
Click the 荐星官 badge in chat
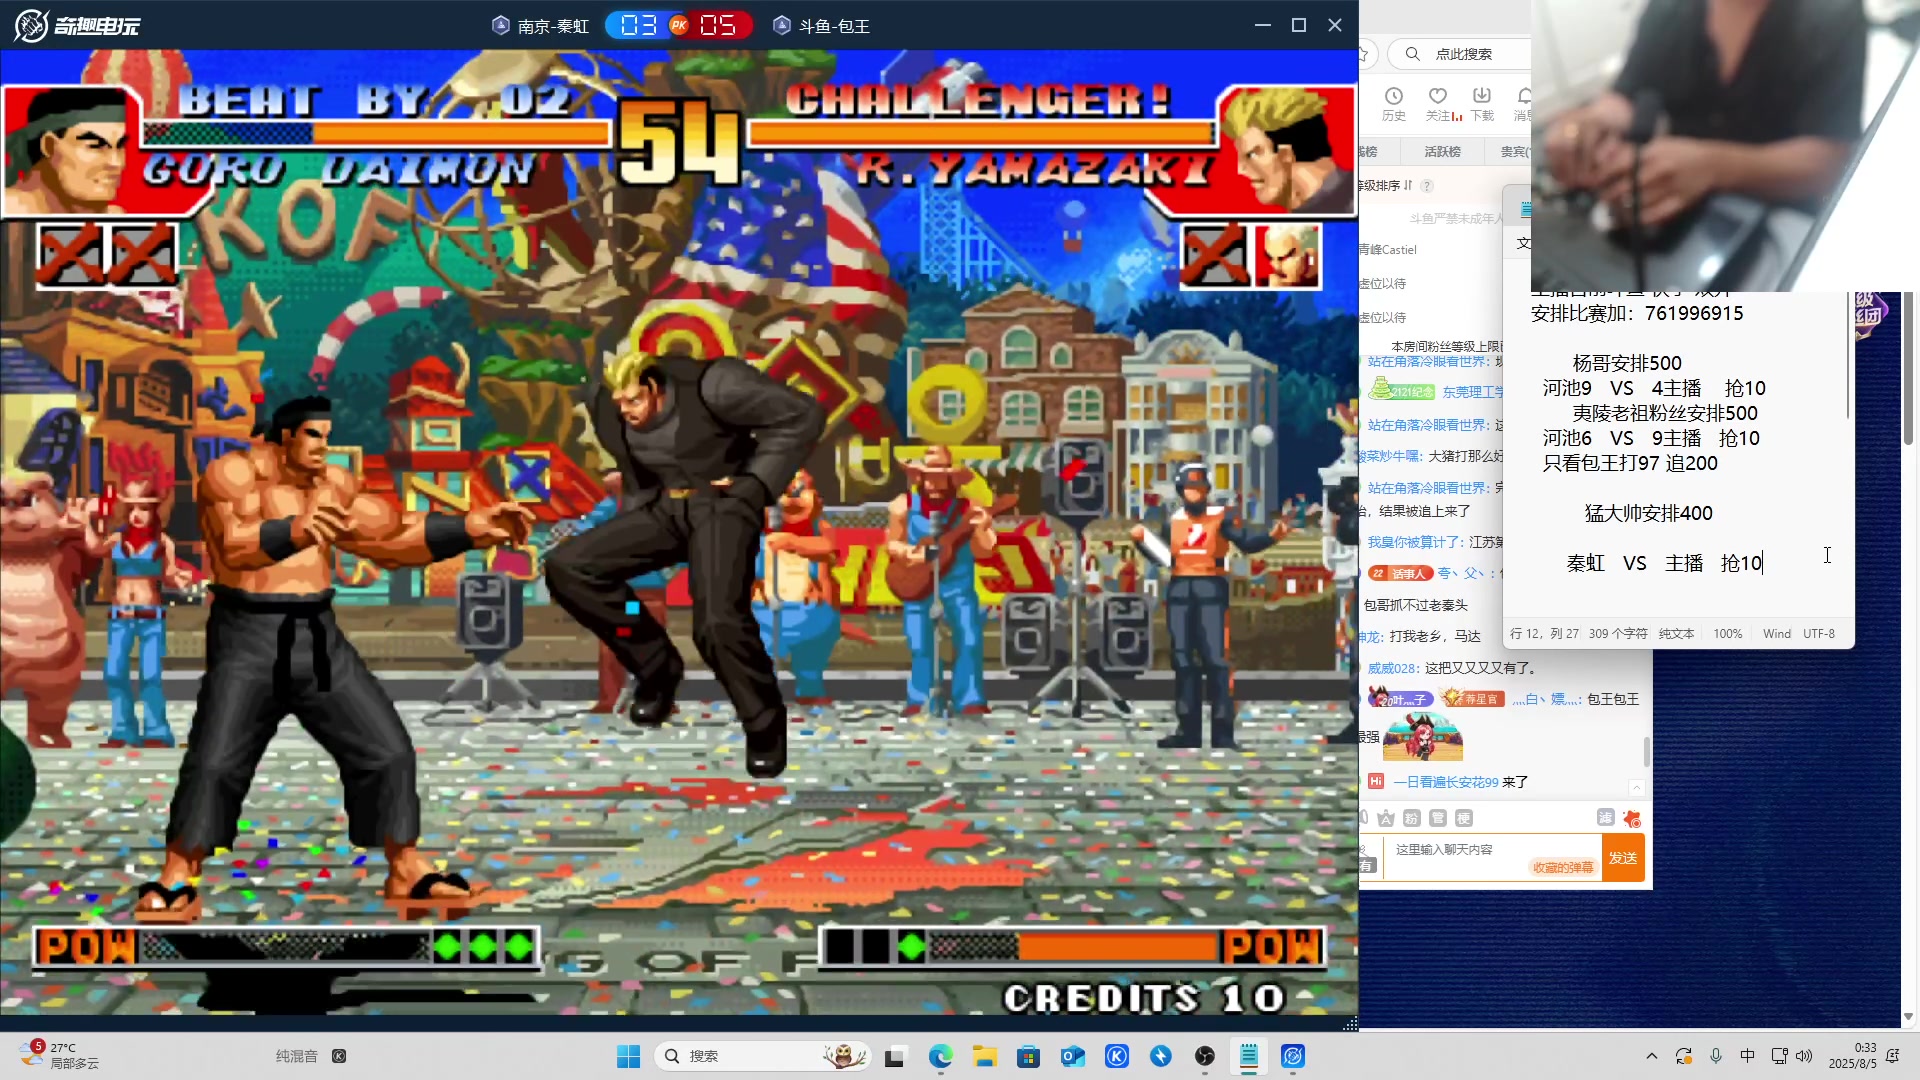[x=1472, y=699]
